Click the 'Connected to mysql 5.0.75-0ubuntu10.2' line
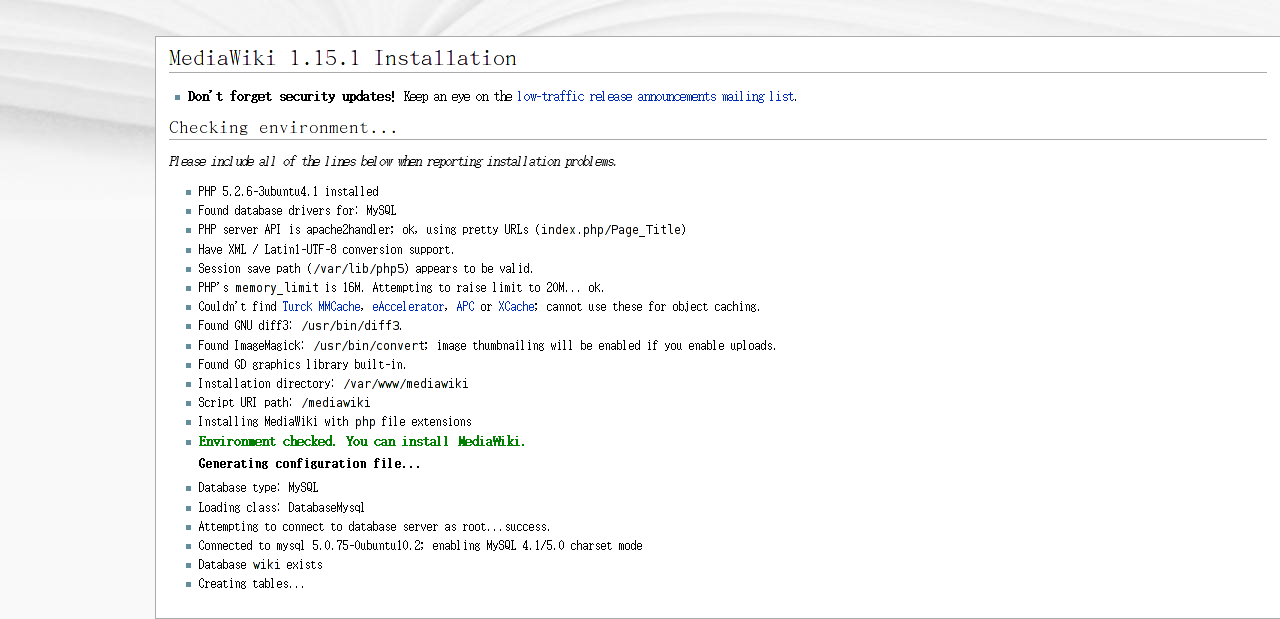Screen dimensions: 1280x619 click(420, 546)
